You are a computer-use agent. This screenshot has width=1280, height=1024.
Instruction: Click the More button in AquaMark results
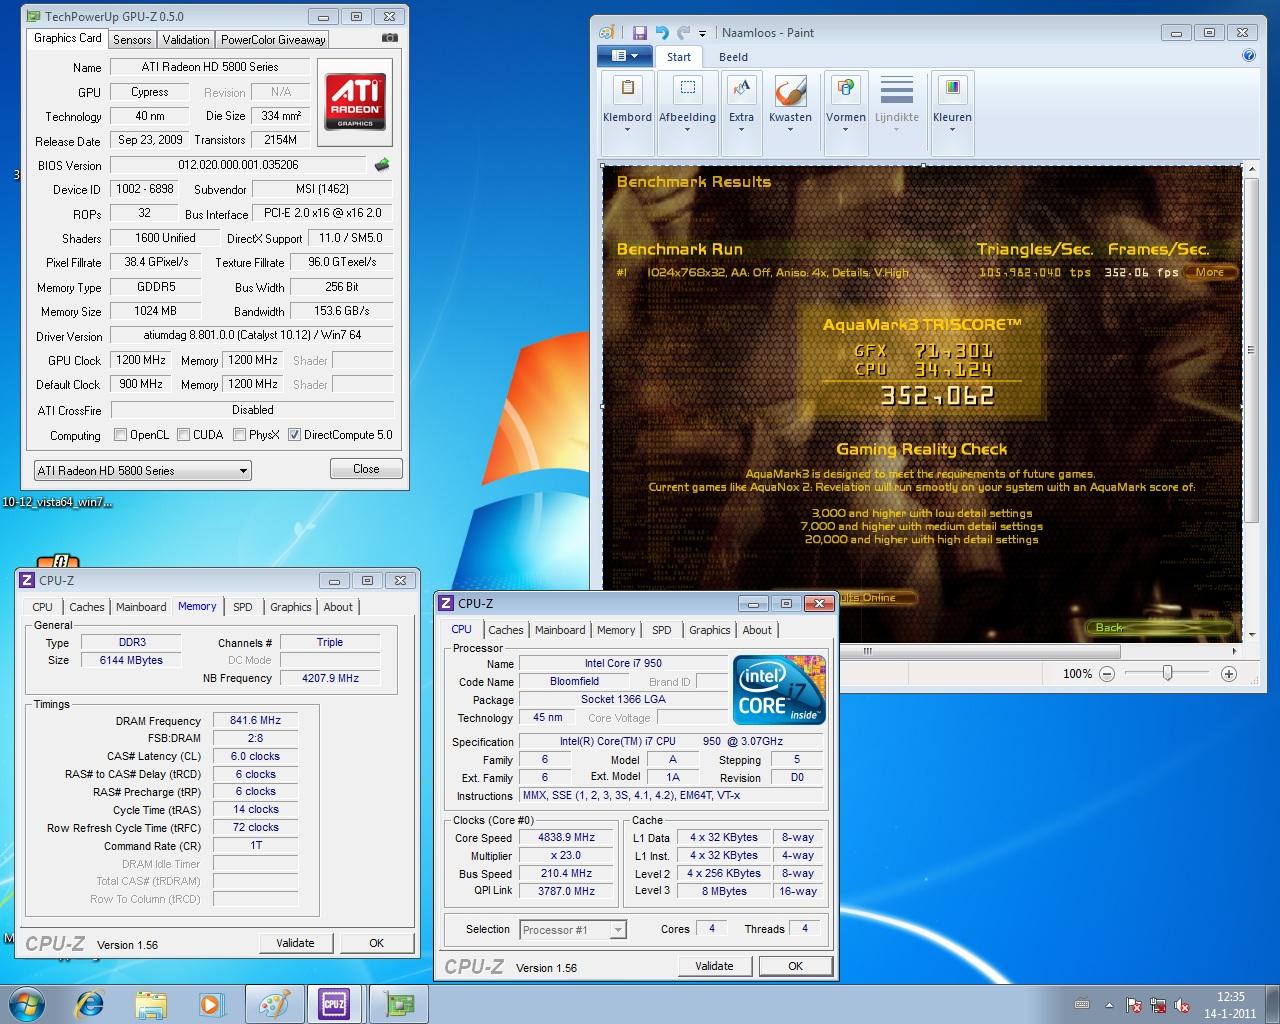(1210, 272)
